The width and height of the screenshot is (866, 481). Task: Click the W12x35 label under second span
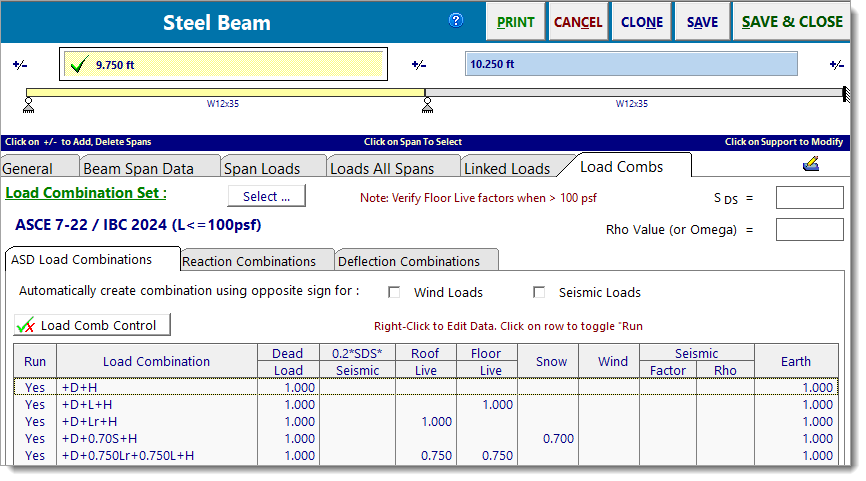coord(632,103)
